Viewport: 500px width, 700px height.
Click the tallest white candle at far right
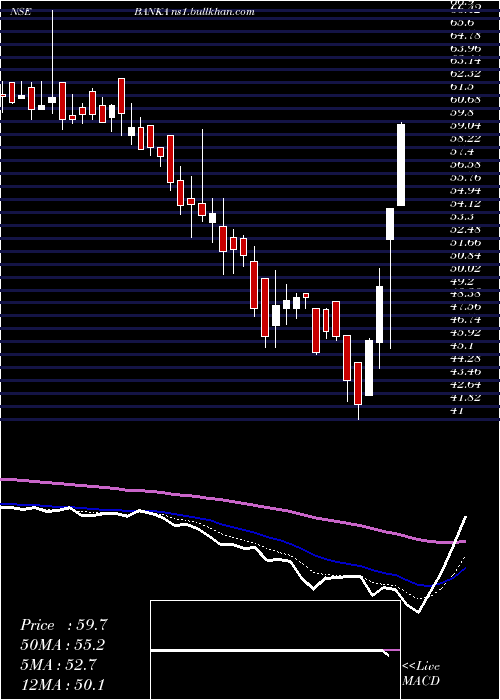coord(401,165)
